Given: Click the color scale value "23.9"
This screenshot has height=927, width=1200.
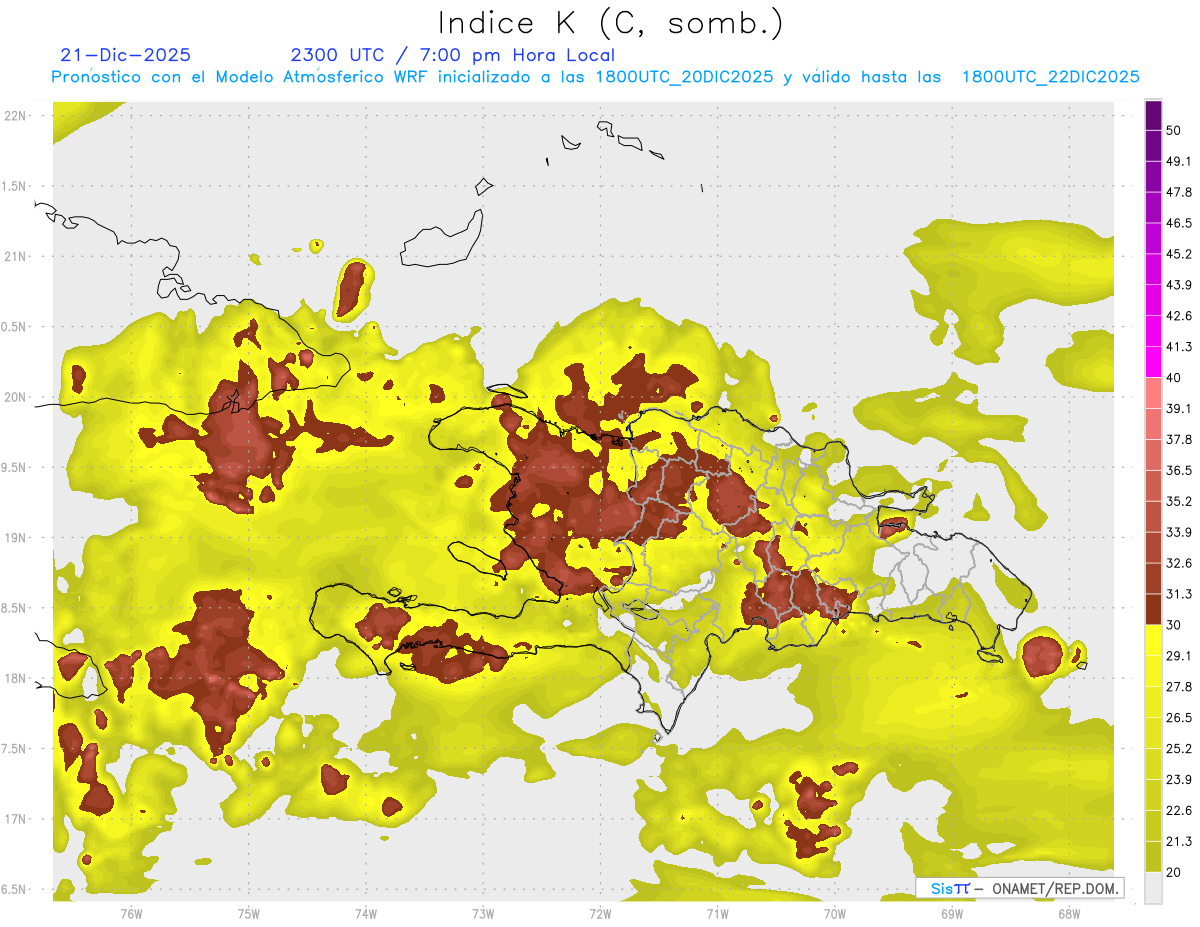Looking at the screenshot, I should pos(1179,779).
